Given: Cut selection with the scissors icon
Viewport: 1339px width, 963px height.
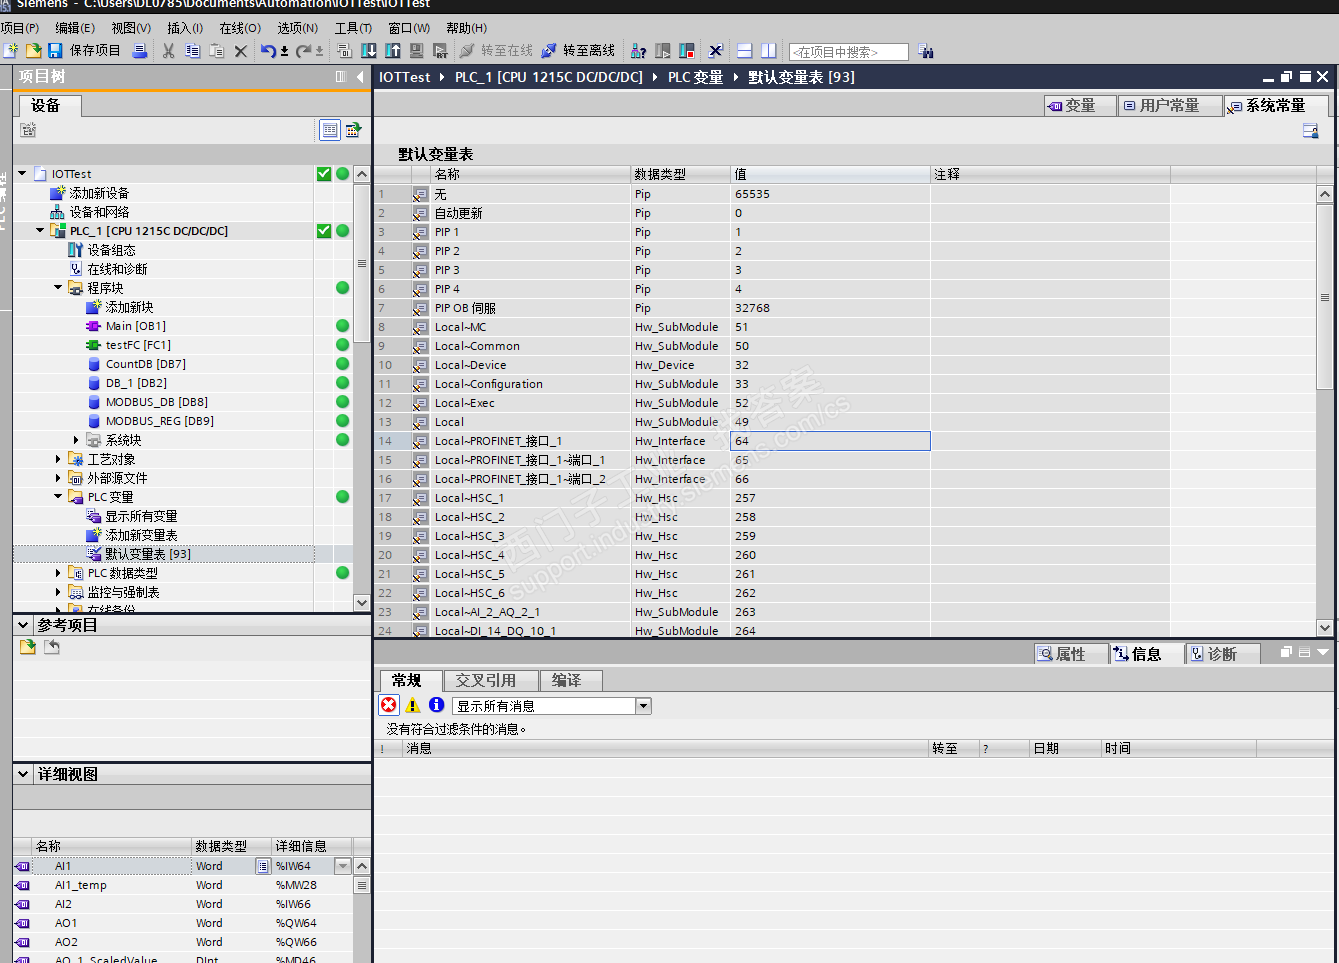Looking at the screenshot, I should (x=168, y=50).
